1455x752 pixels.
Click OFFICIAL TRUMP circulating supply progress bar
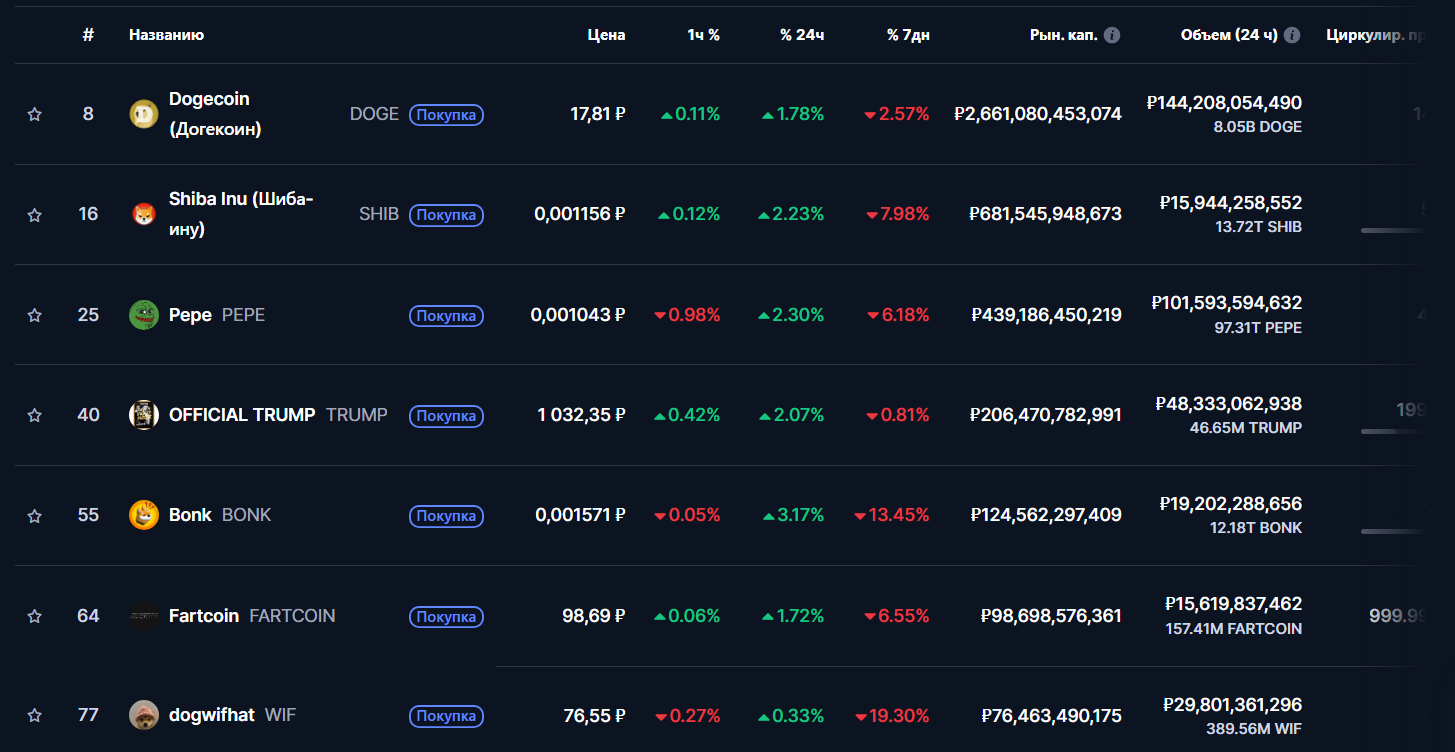[x=1392, y=431]
